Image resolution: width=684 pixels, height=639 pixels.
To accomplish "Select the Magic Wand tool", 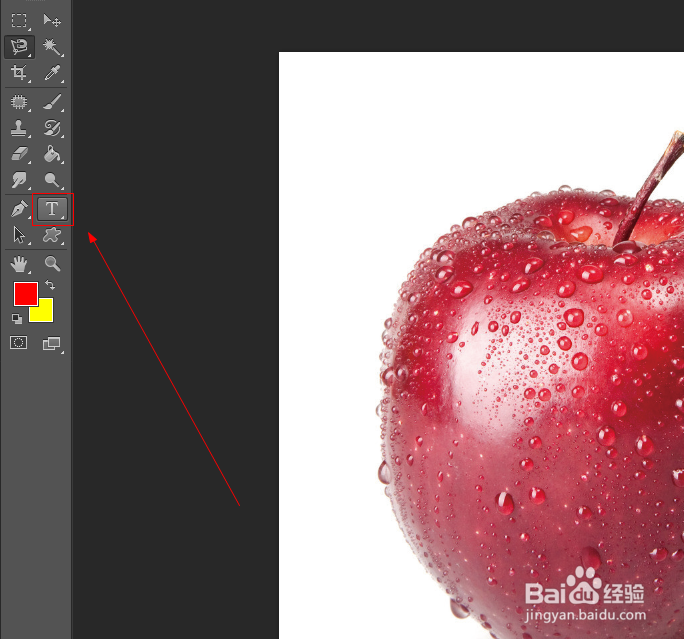I will point(52,47).
